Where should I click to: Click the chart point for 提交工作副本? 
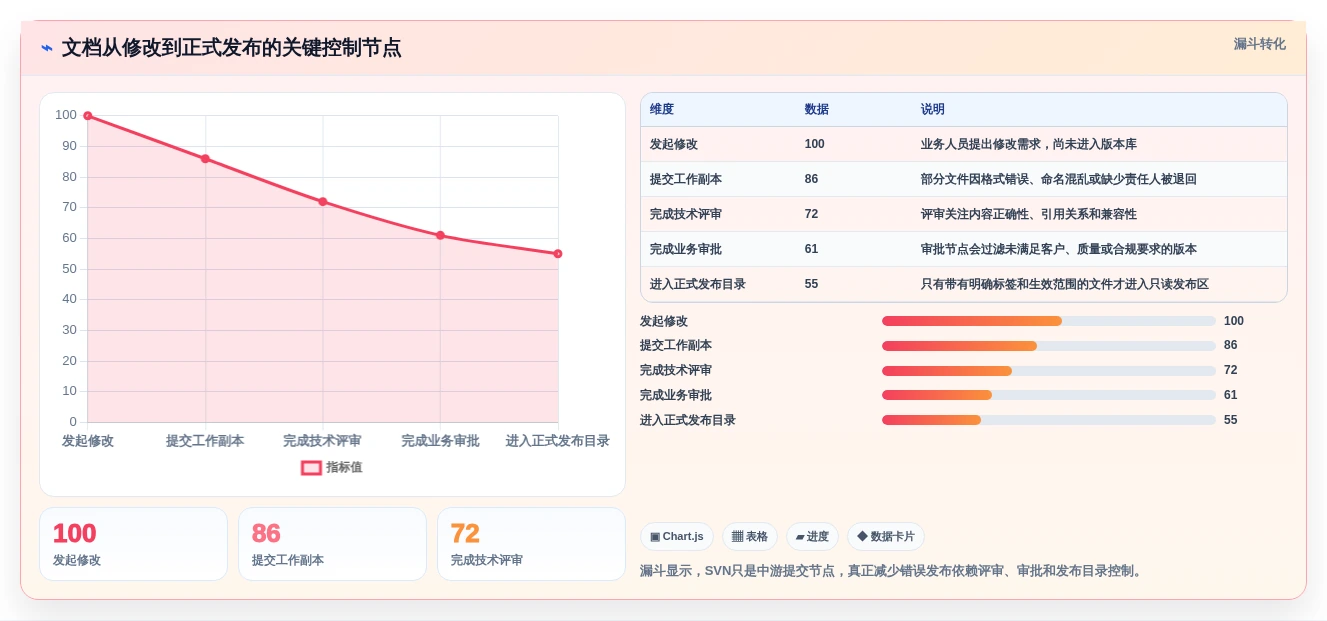[205, 159]
